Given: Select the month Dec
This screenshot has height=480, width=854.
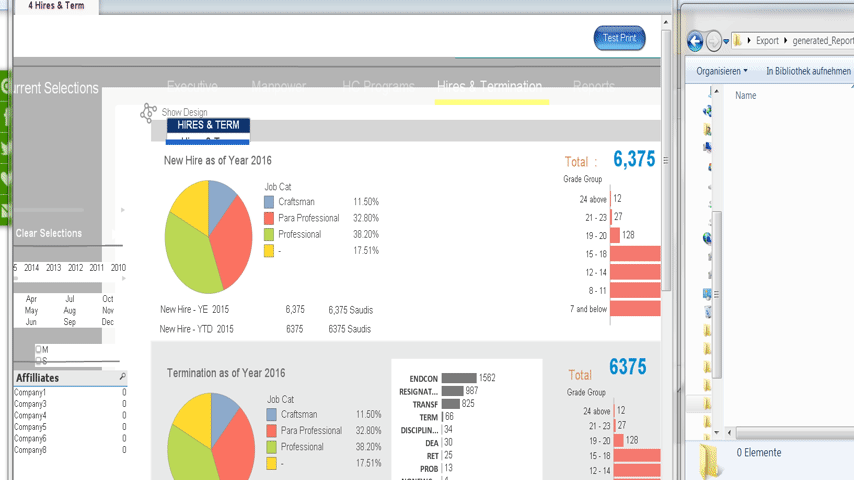Looking at the screenshot, I should pos(108,322).
